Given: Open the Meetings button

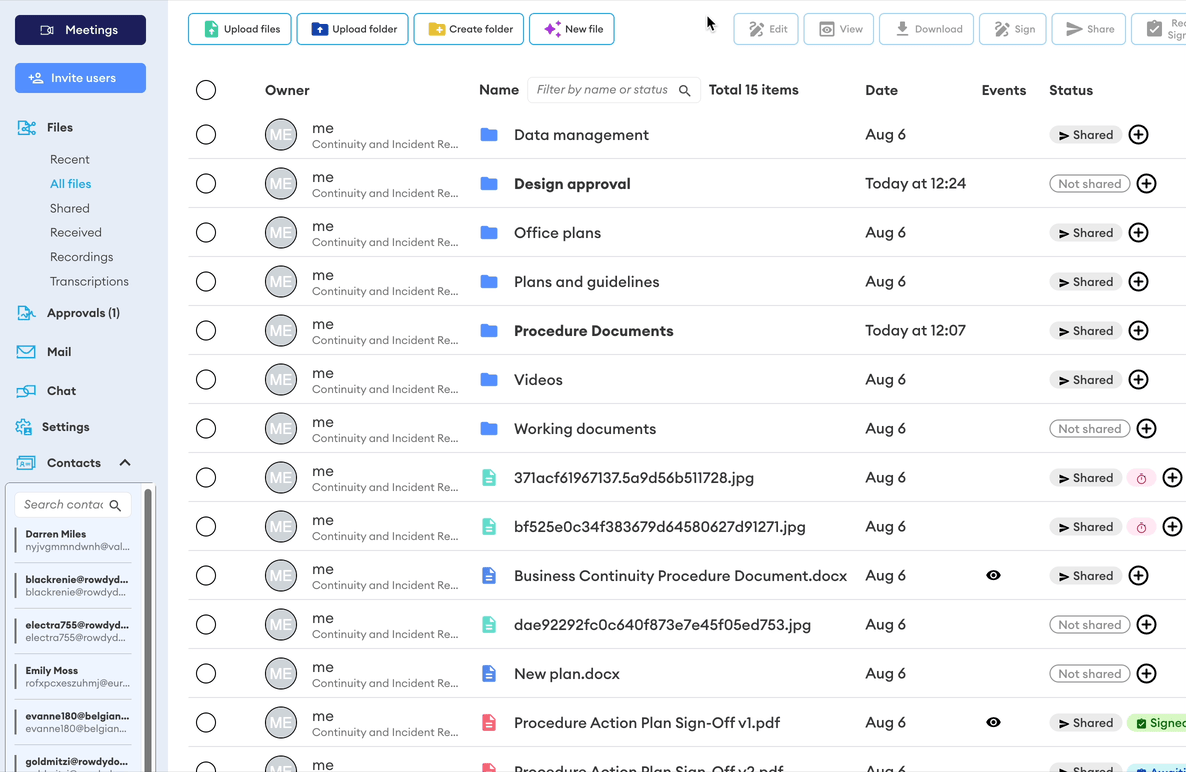Looking at the screenshot, I should tap(80, 30).
